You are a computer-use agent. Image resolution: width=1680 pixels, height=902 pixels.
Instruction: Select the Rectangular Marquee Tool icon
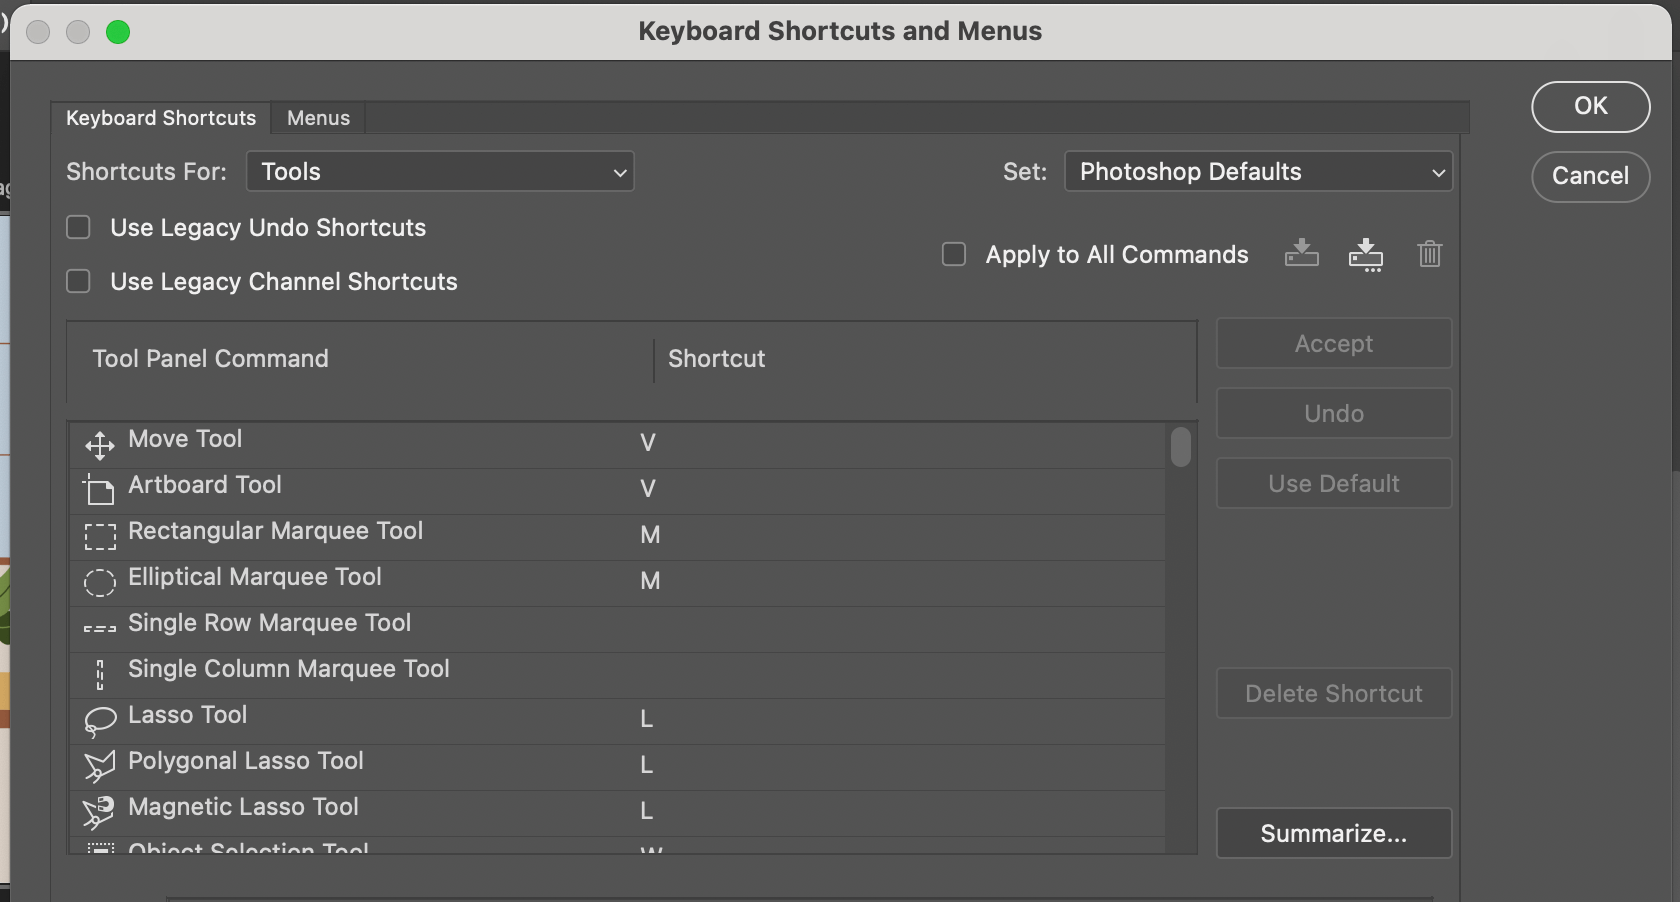(x=99, y=537)
